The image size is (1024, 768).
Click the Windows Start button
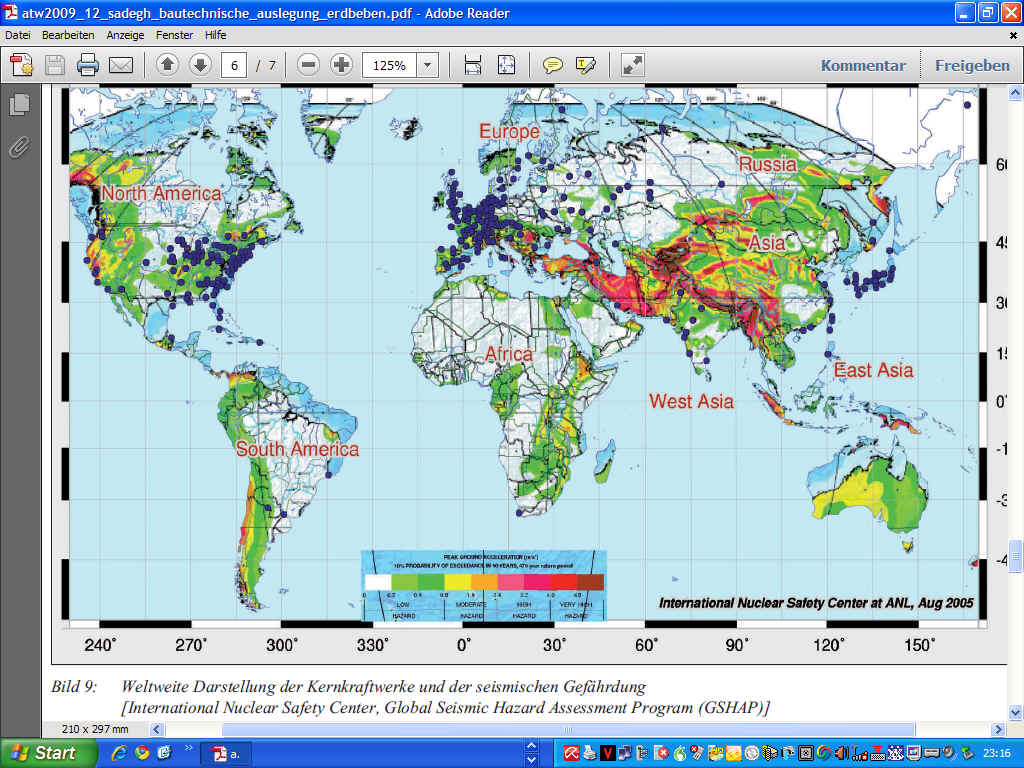[45, 753]
